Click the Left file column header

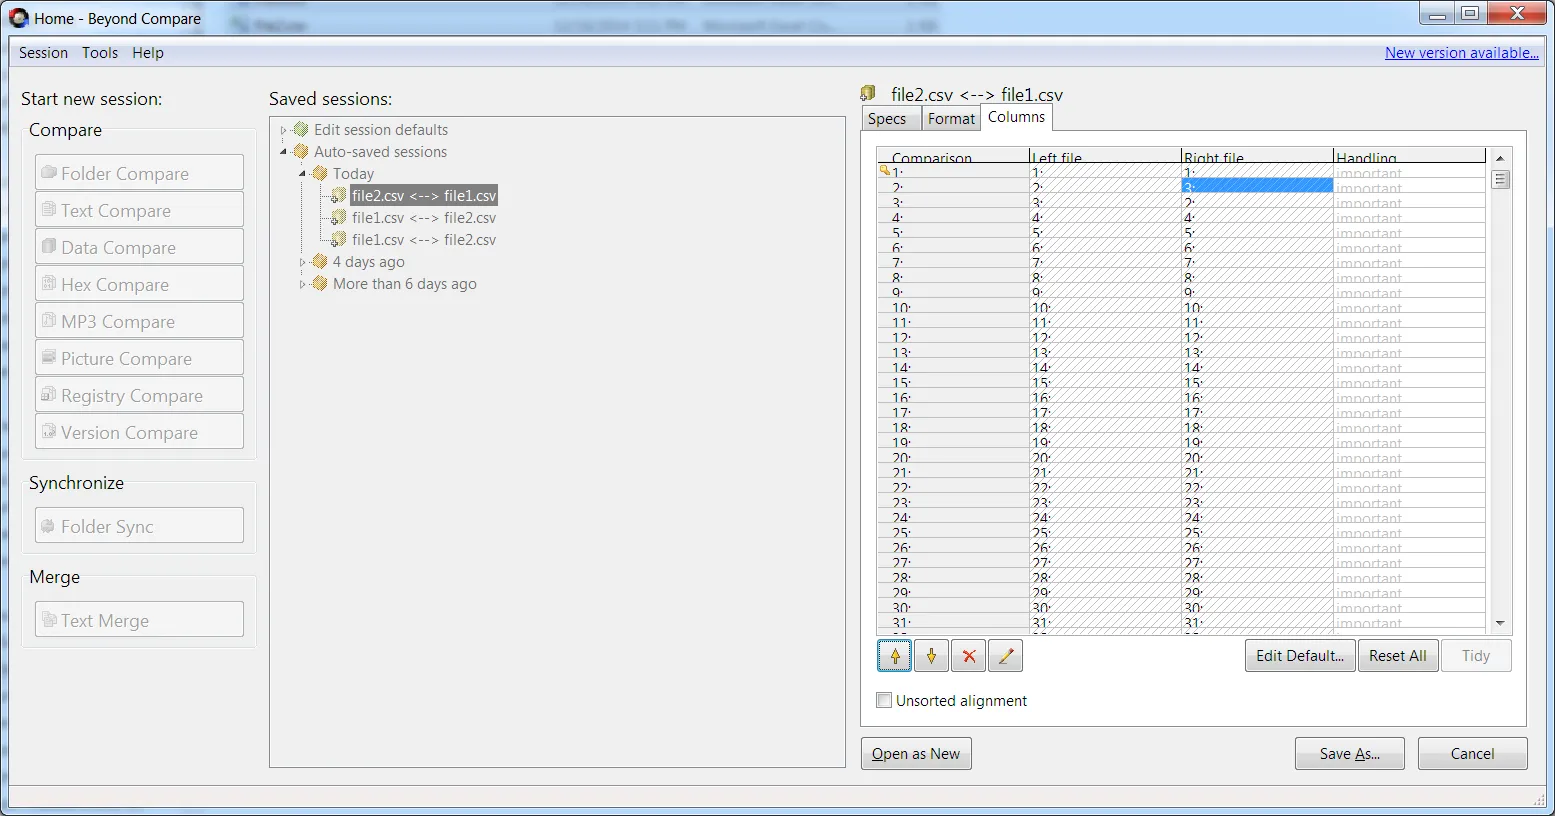(x=1105, y=156)
